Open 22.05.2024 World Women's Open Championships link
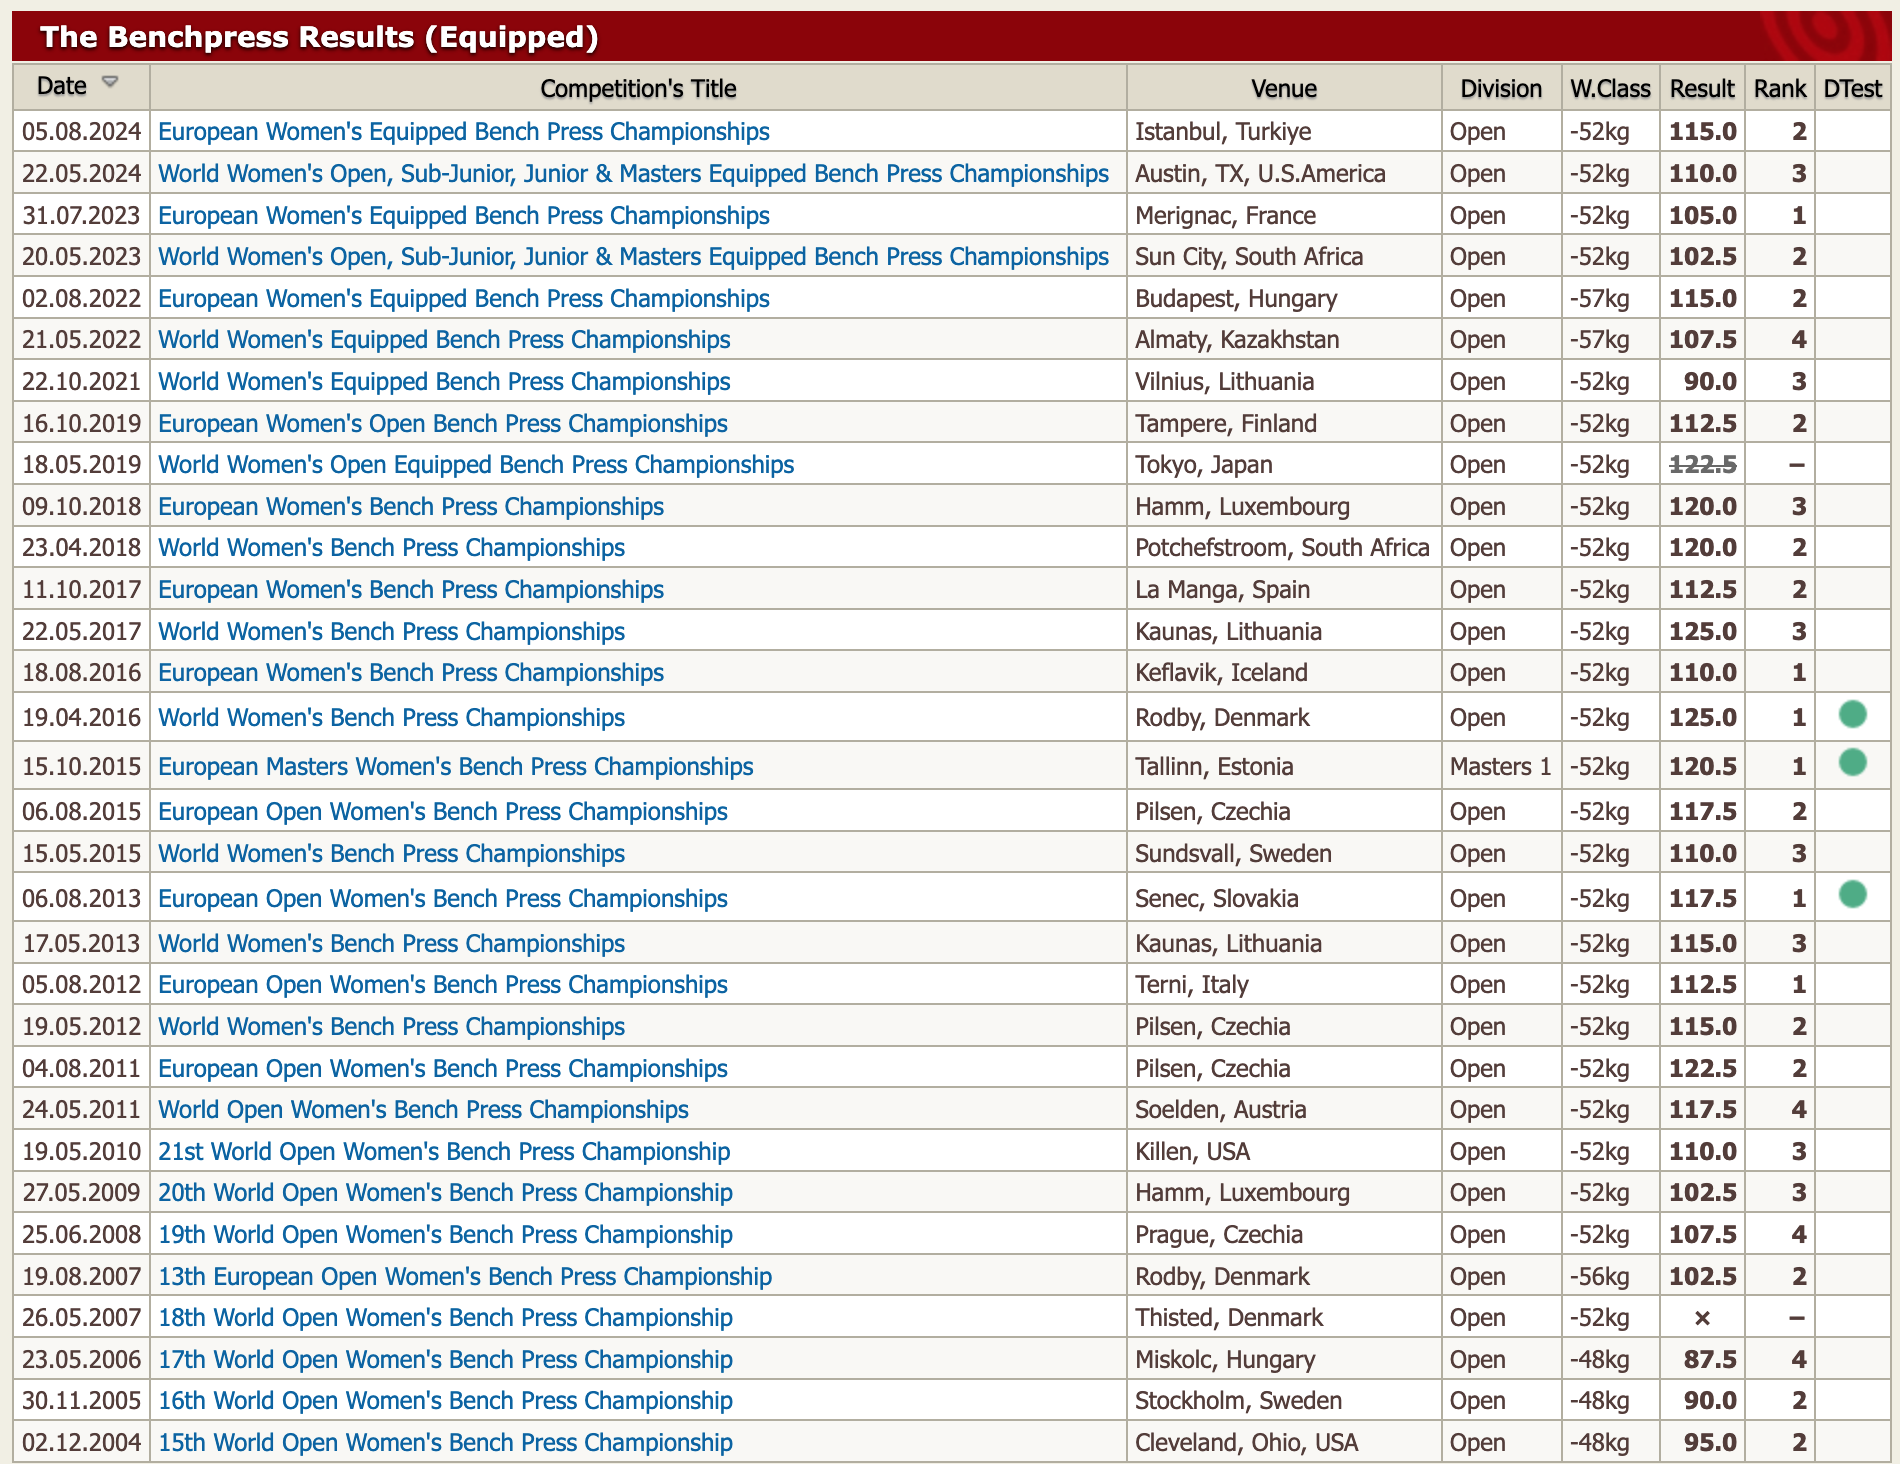This screenshot has height=1464, width=1900. point(633,174)
